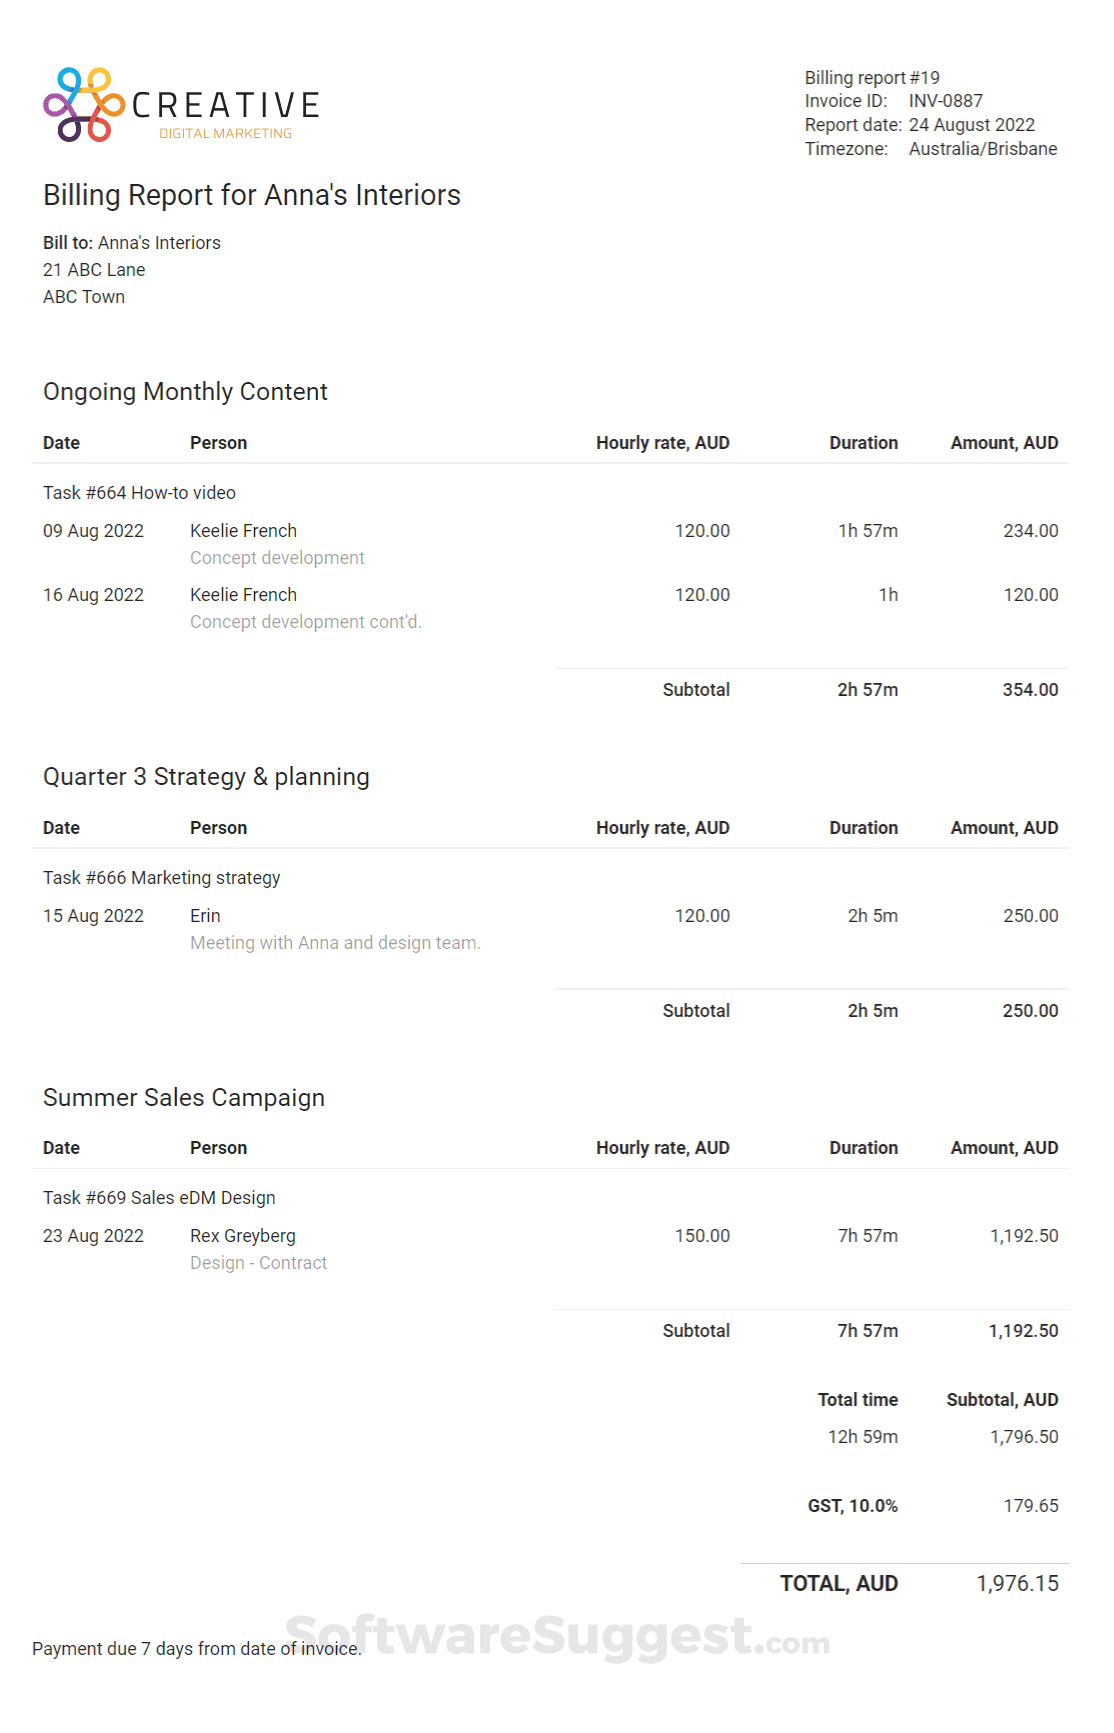Click the Quarter 3 Strategy & planning heading
Image resolution: width=1114 pixels, height=1733 pixels.
pos(206,777)
